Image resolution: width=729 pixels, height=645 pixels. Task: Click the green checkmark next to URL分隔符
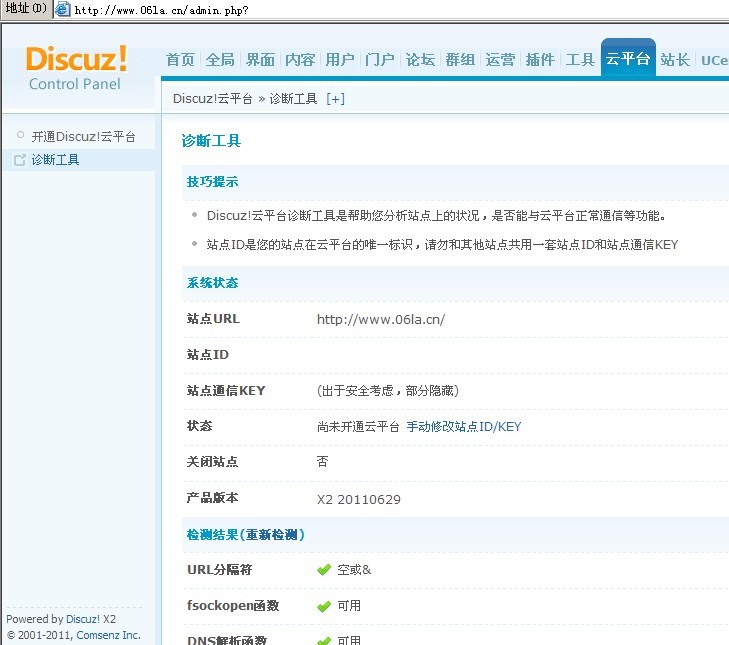click(x=324, y=570)
